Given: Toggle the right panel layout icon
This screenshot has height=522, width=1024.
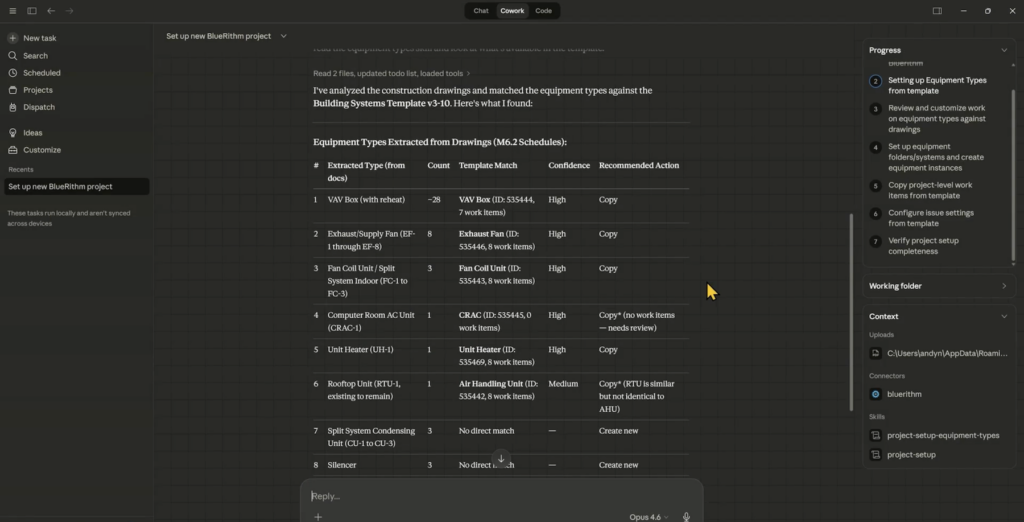Looking at the screenshot, I should pos(937,11).
